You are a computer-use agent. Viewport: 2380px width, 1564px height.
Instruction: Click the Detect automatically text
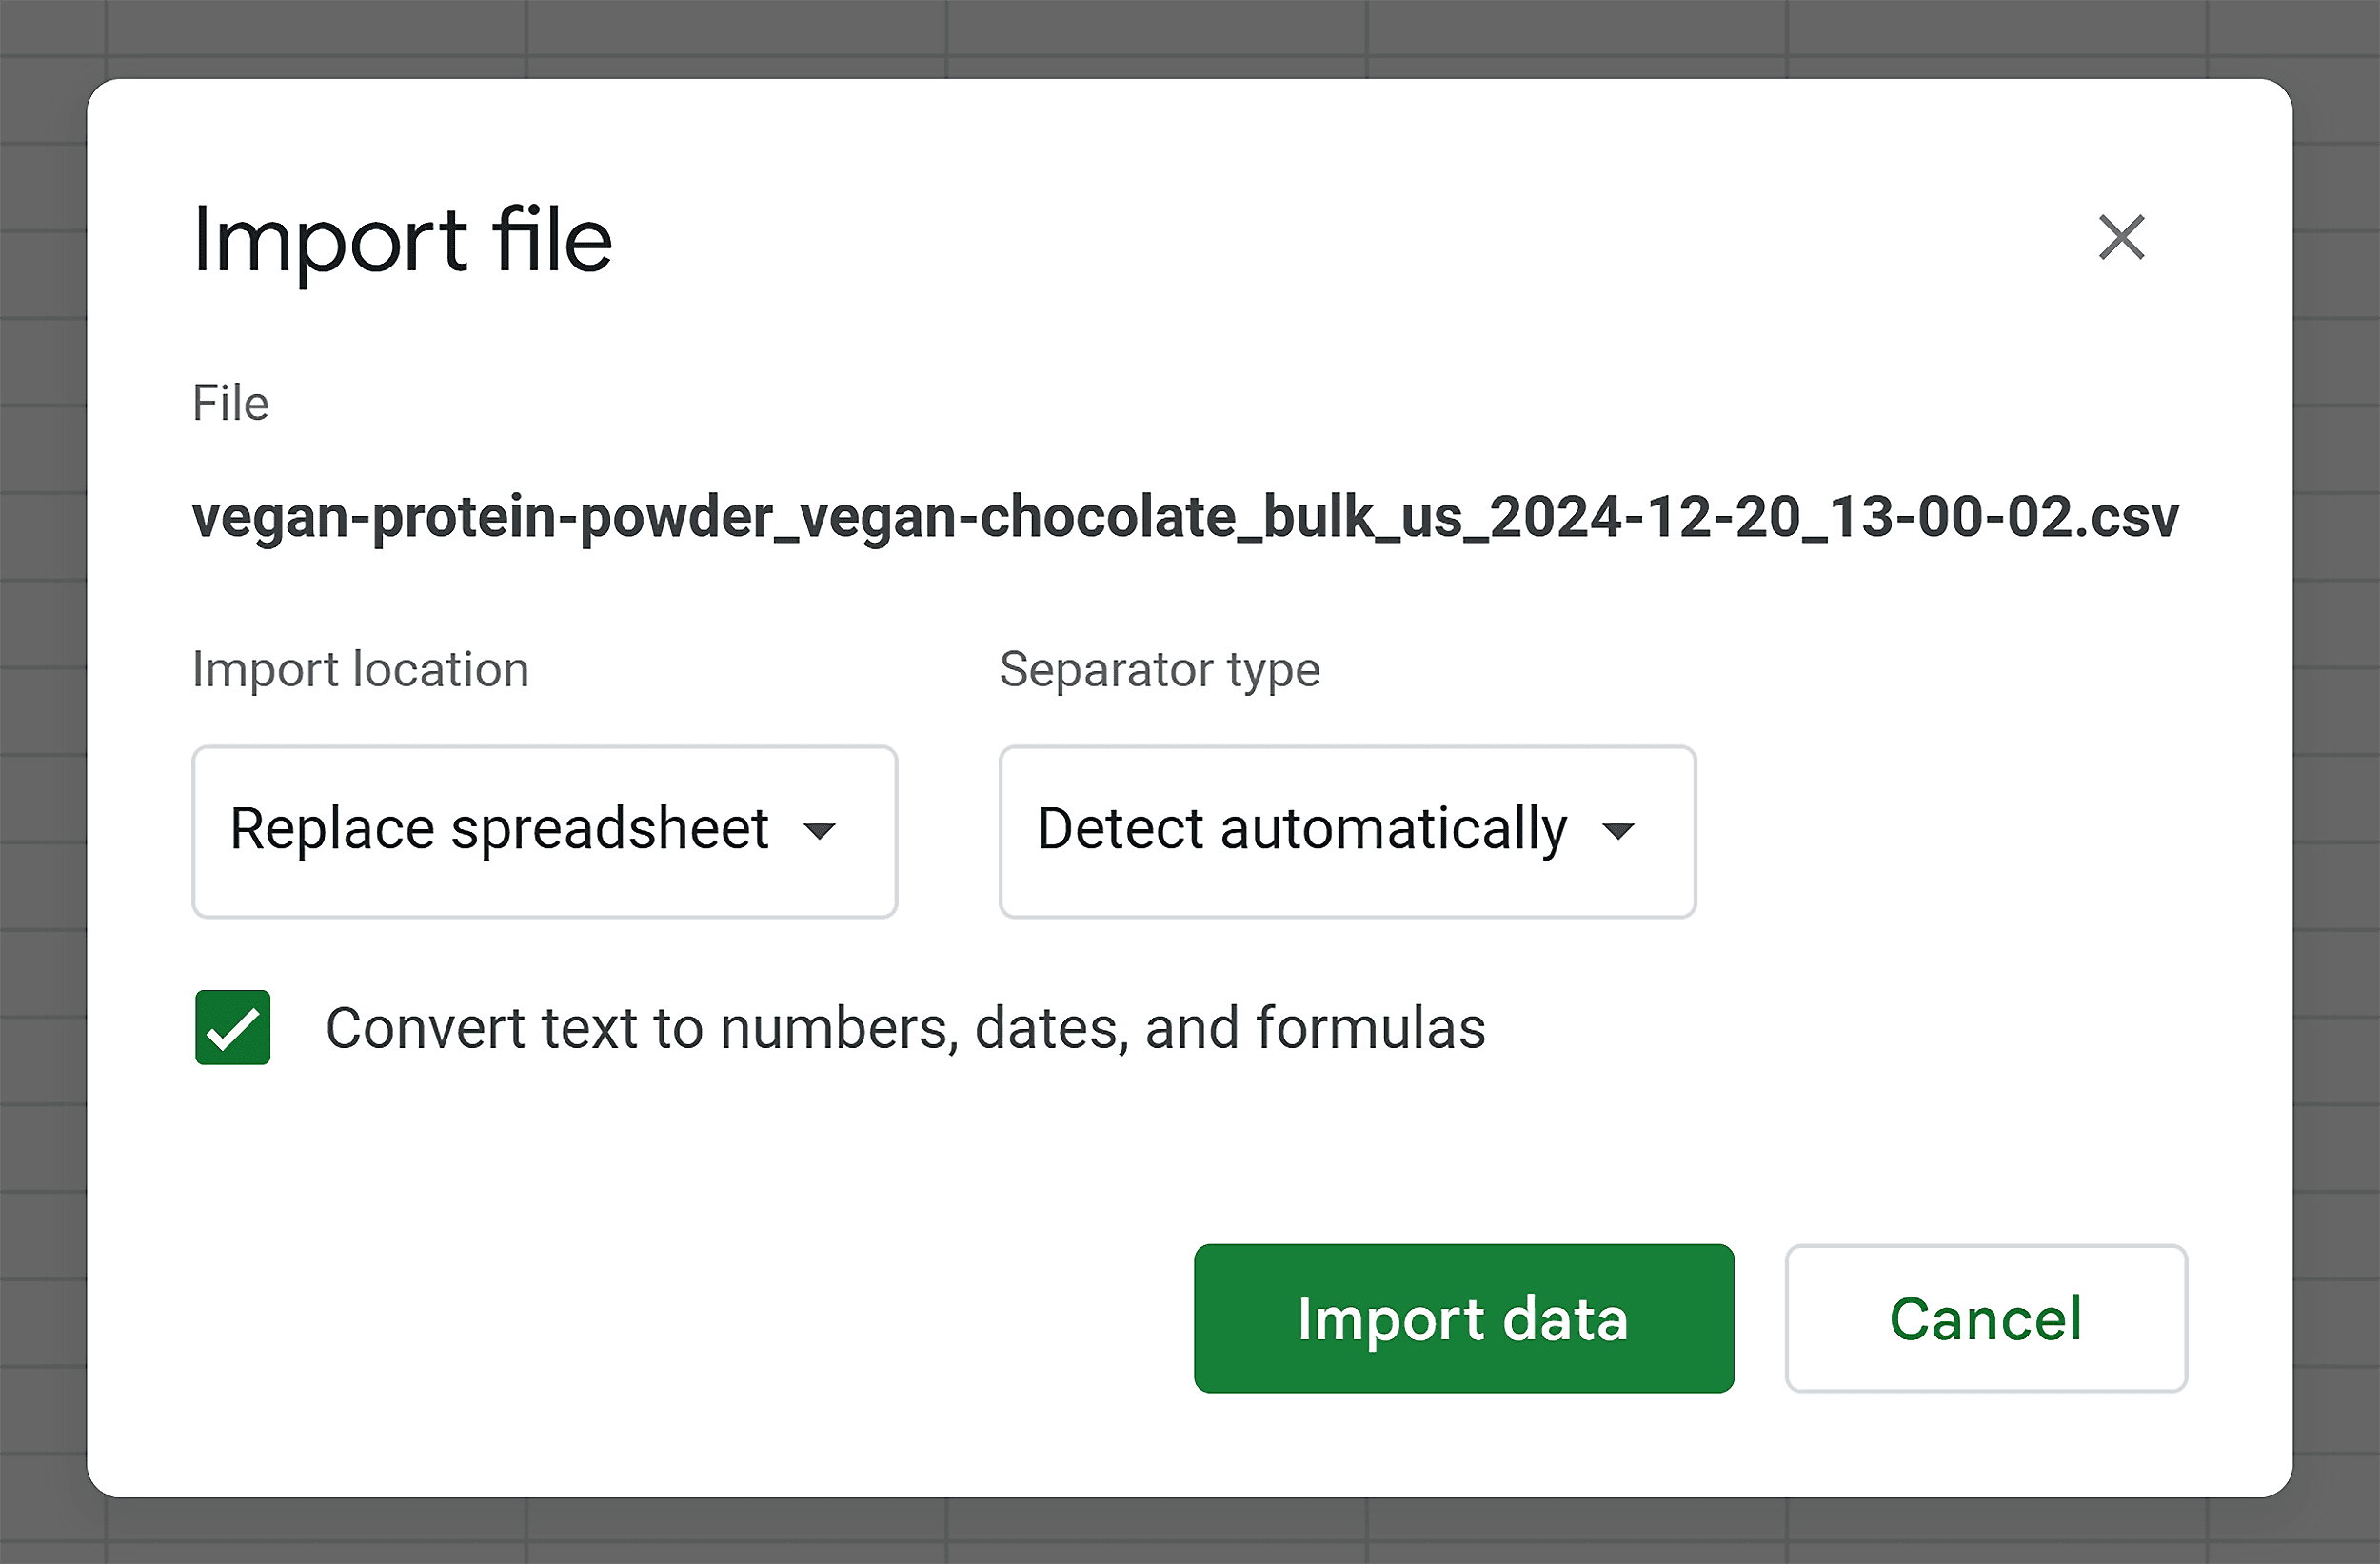tap(1302, 829)
